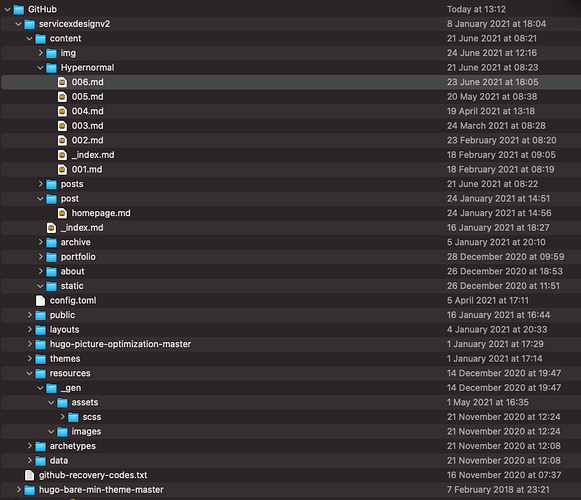Select the file name homepage.md
The height and width of the screenshot is (500, 581).
coord(101,213)
